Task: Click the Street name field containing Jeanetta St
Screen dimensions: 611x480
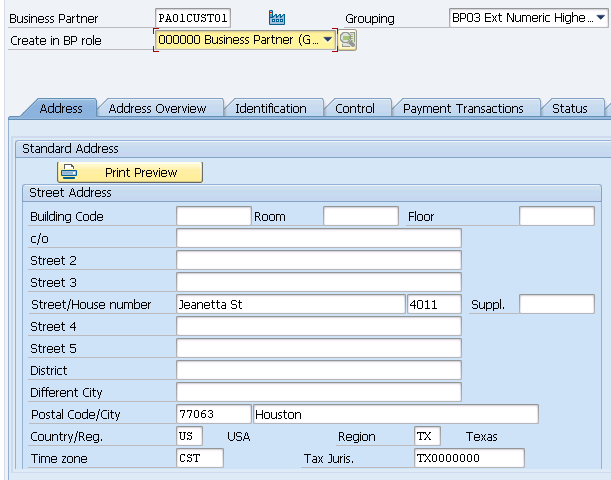Action: point(288,304)
